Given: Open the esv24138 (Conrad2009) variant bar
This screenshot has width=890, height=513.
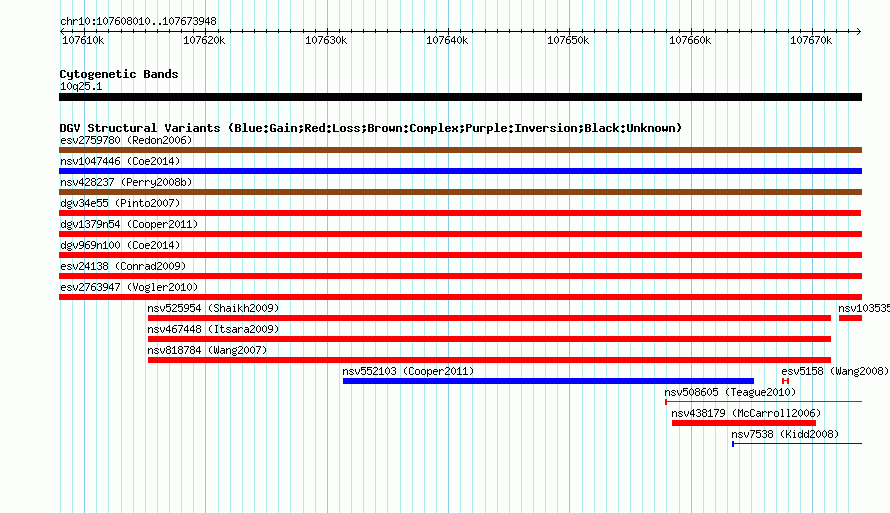Looking at the screenshot, I should tap(460, 276).
